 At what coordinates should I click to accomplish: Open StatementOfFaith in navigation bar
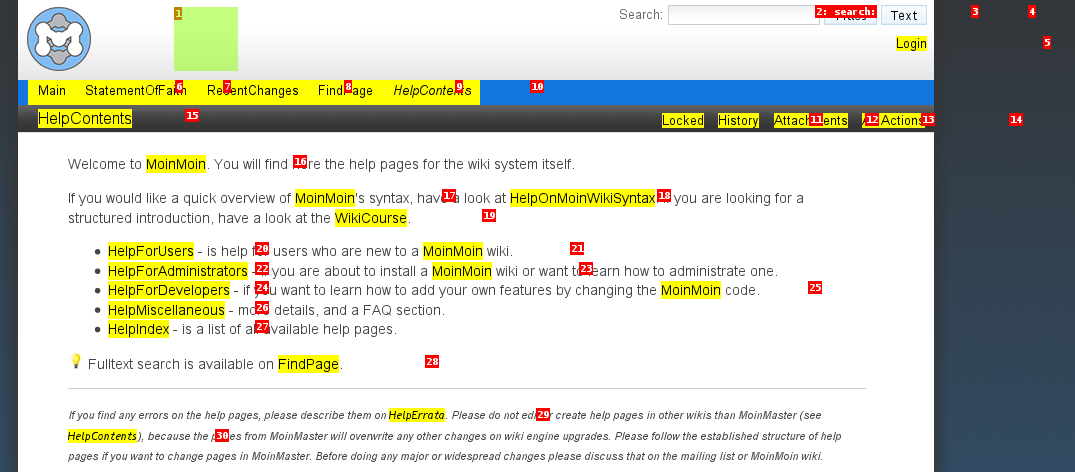[x=136, y=91]
